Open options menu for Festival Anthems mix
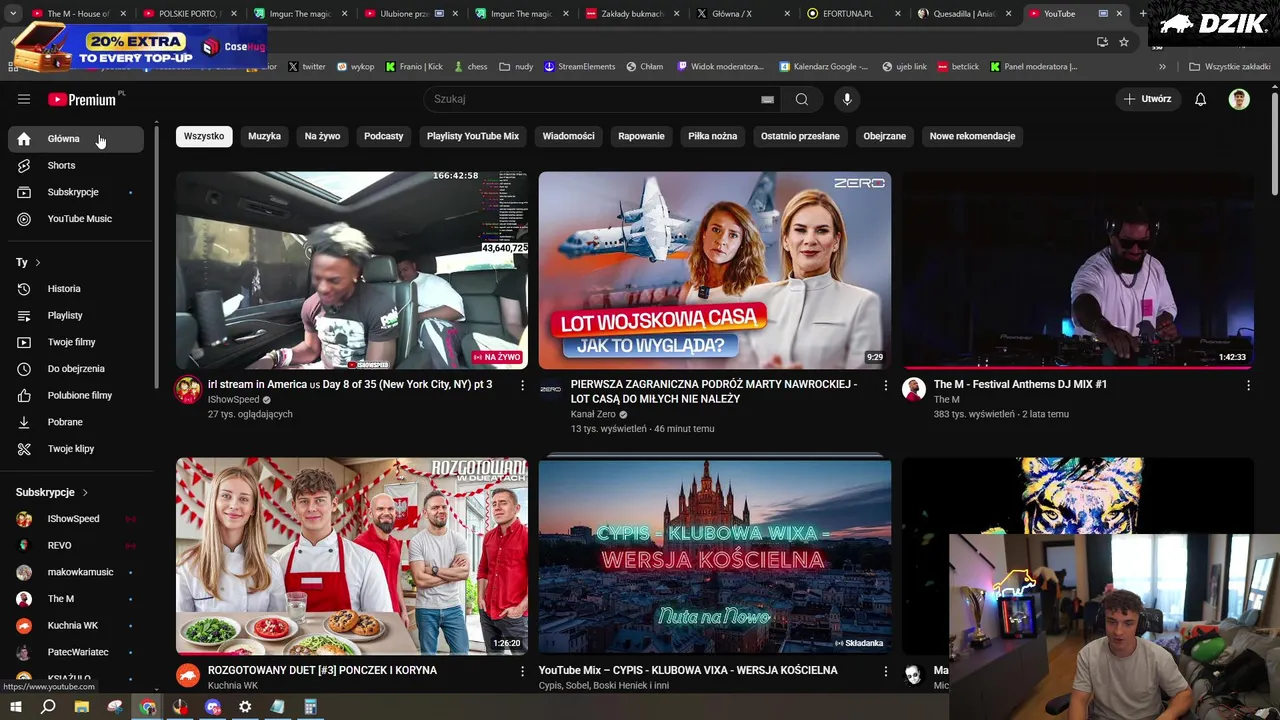1280x720 pixels. (1248, 385)
